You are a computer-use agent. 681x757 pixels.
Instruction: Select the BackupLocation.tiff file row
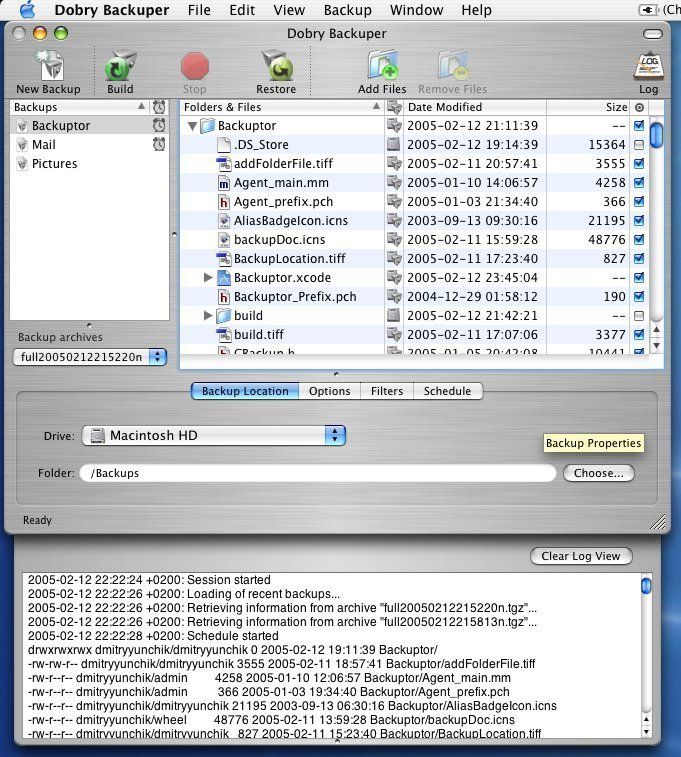pos(415,259)
